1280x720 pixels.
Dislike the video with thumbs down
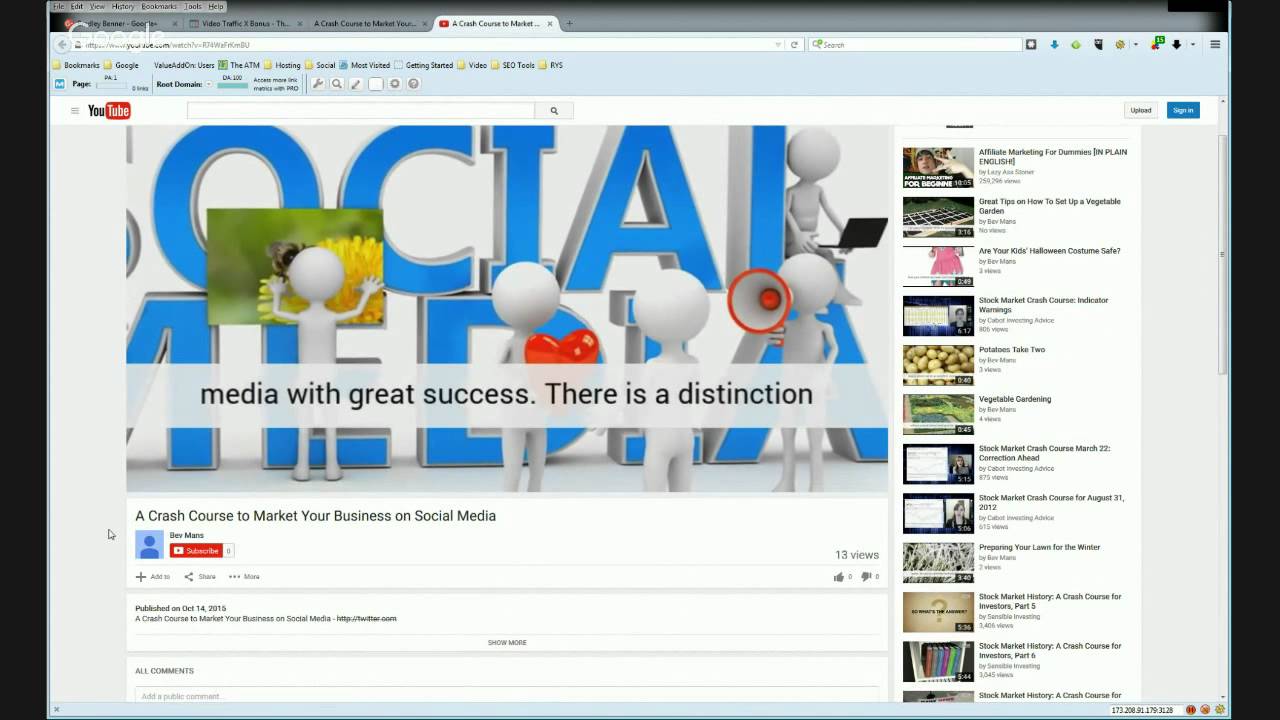pos(866,577)
